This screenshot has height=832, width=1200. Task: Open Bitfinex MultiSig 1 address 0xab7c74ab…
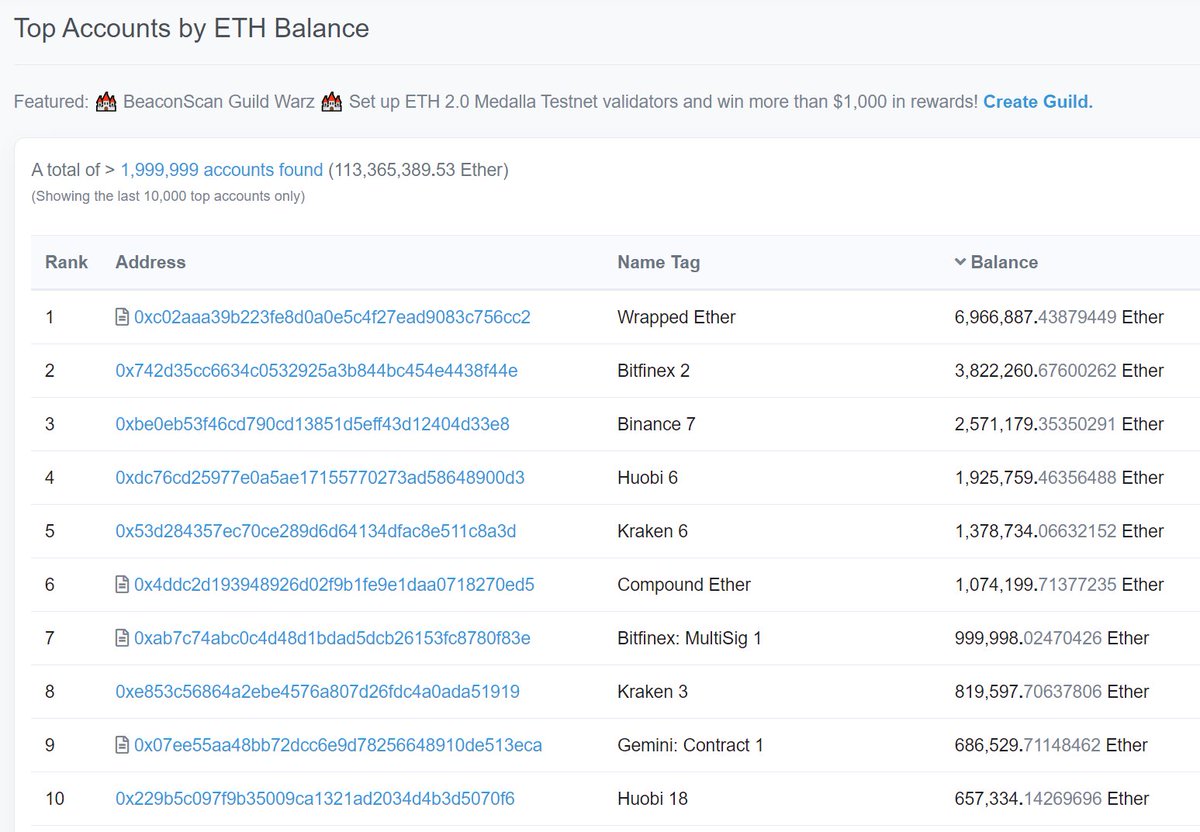(x=332, y=638)
